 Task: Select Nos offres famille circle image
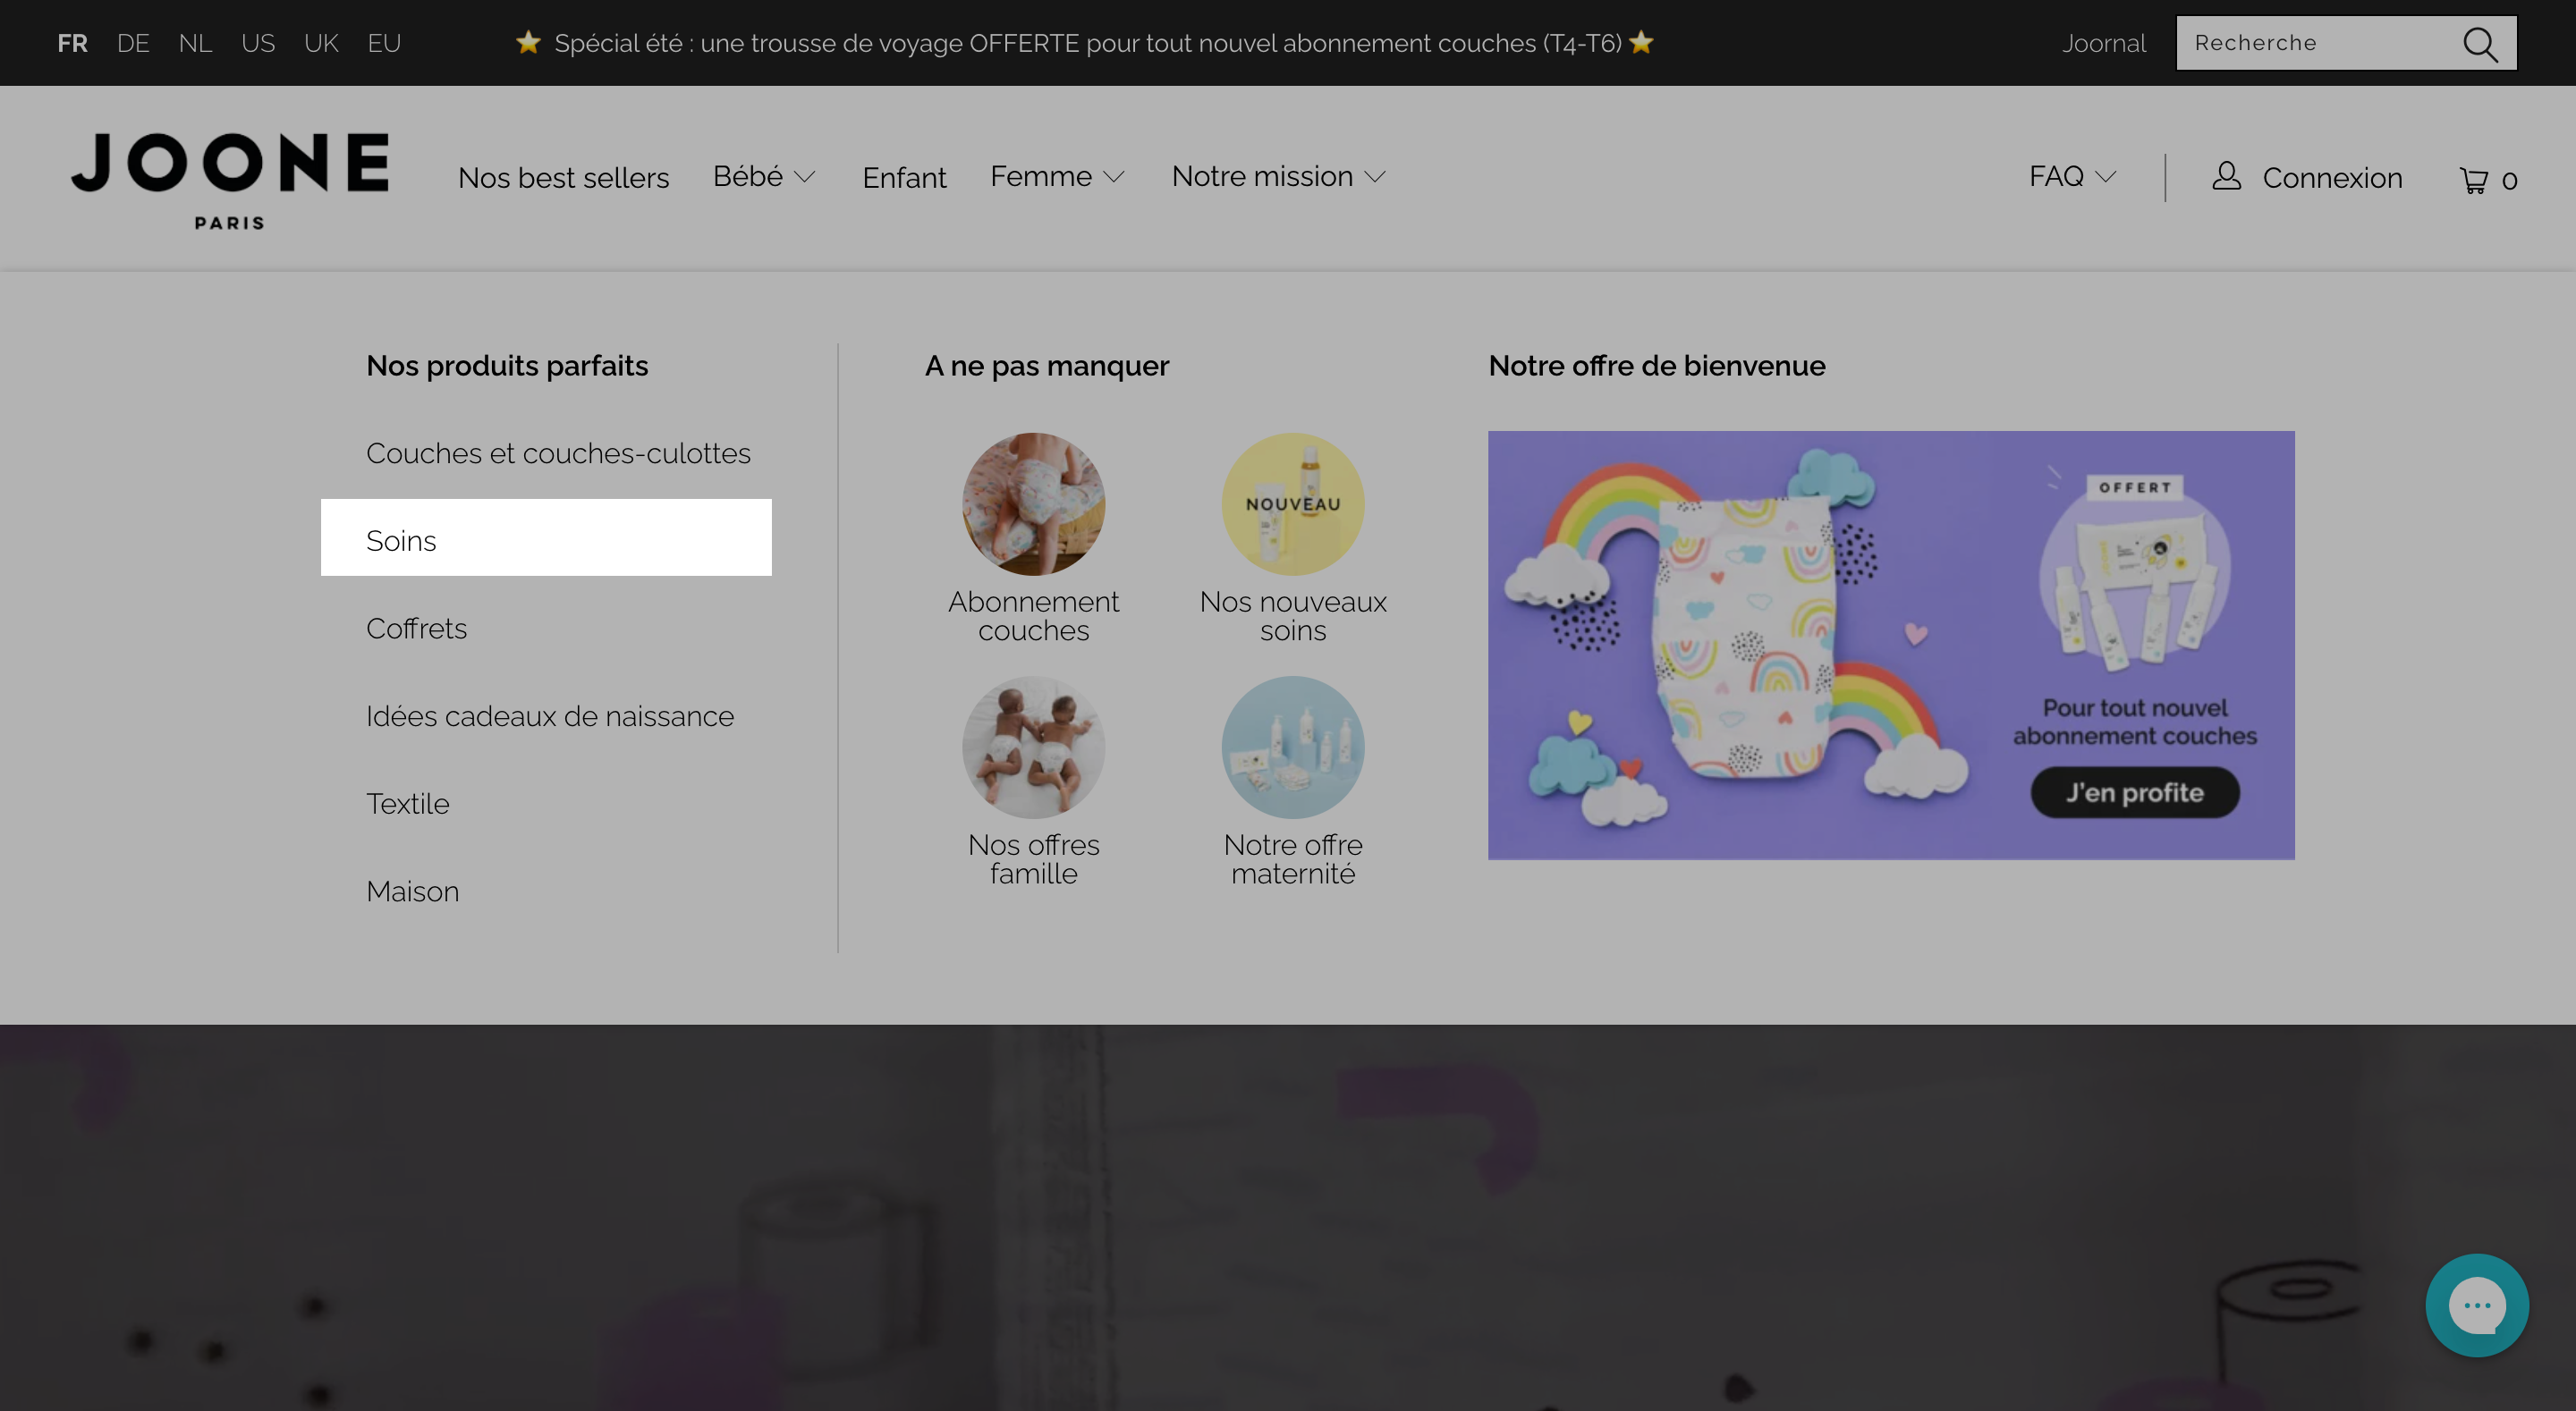click(x=1033, y=747)
